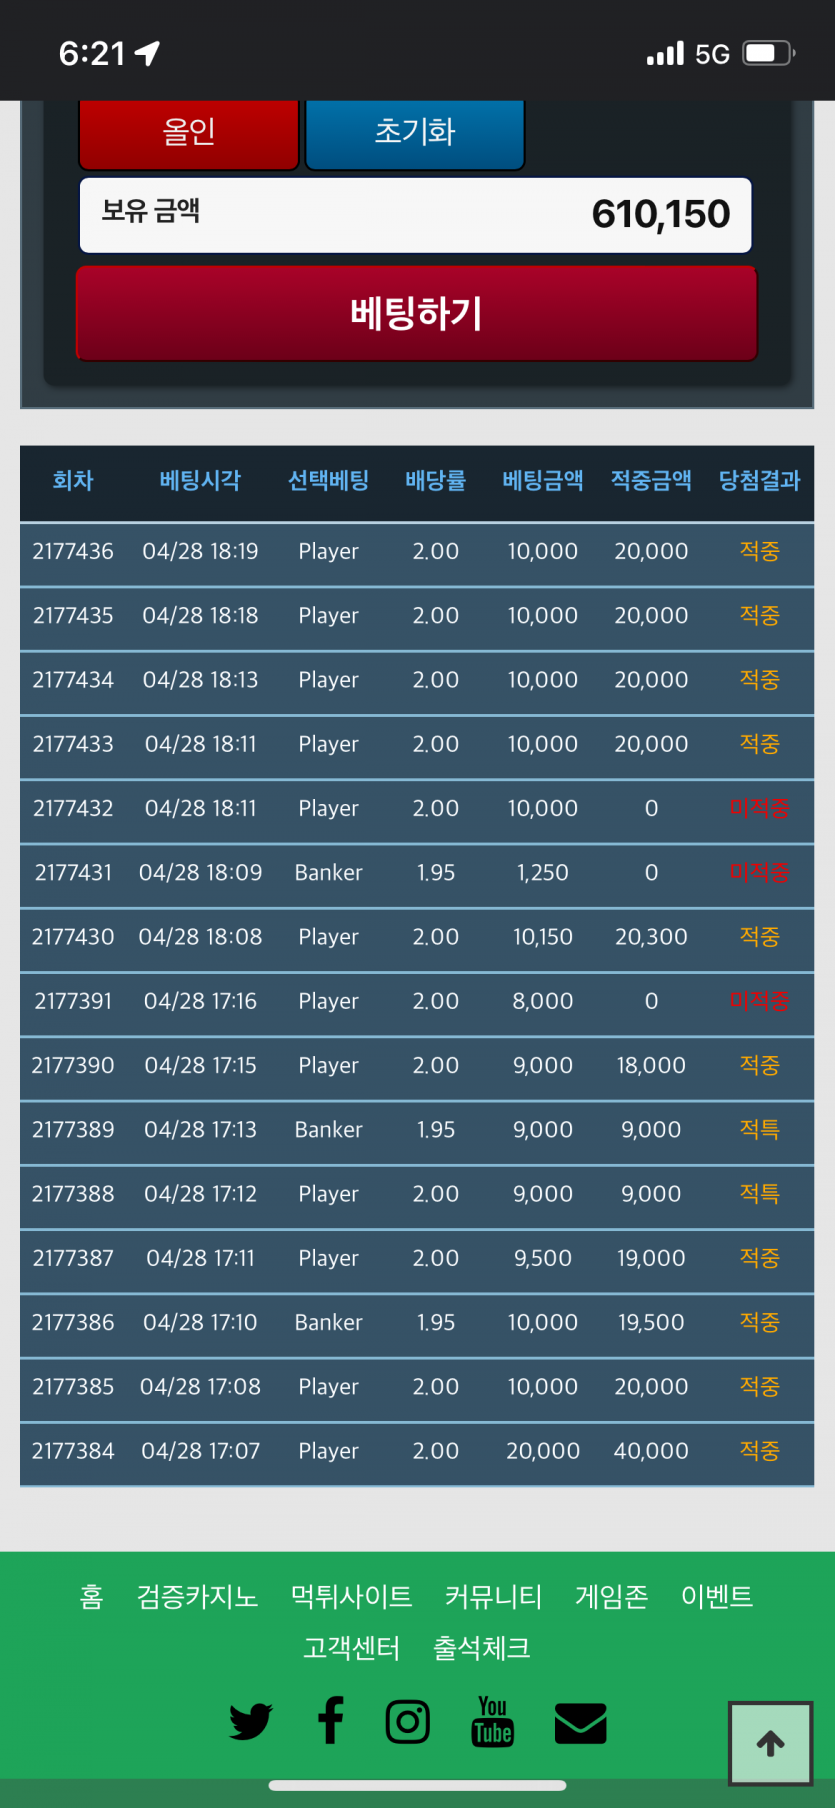Open the Facebook icon link

[331, 1721]
